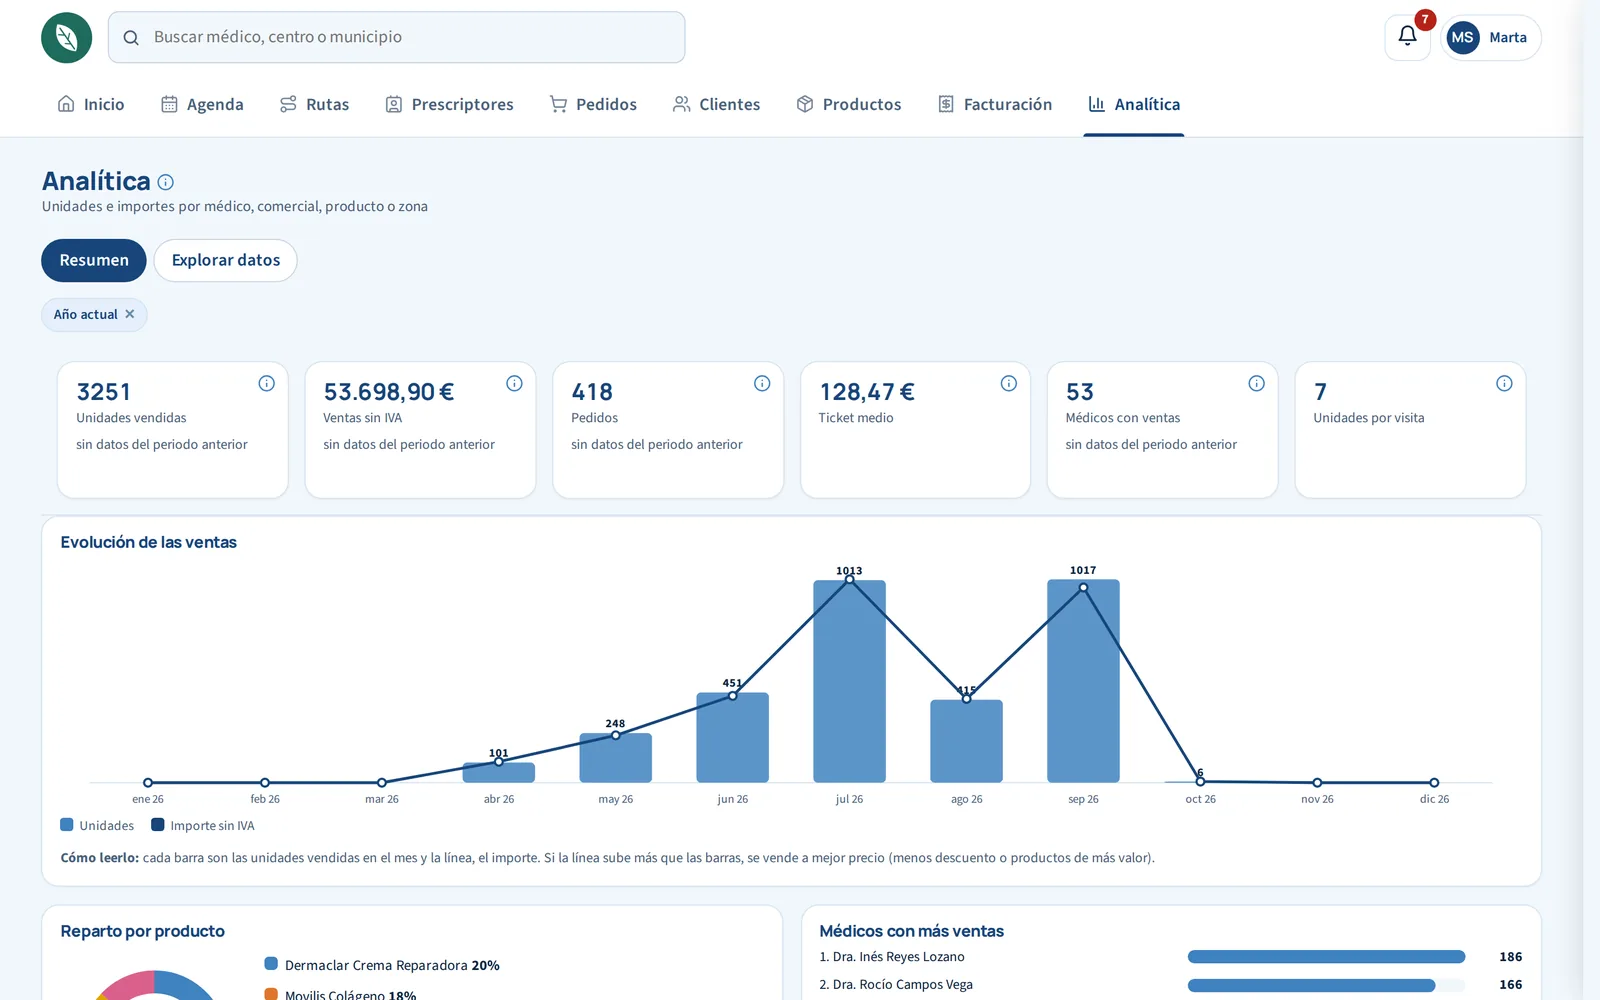Show info for Pedidos card
The height and width of the screenshot is (1000, 1600).
click(762, 383)
